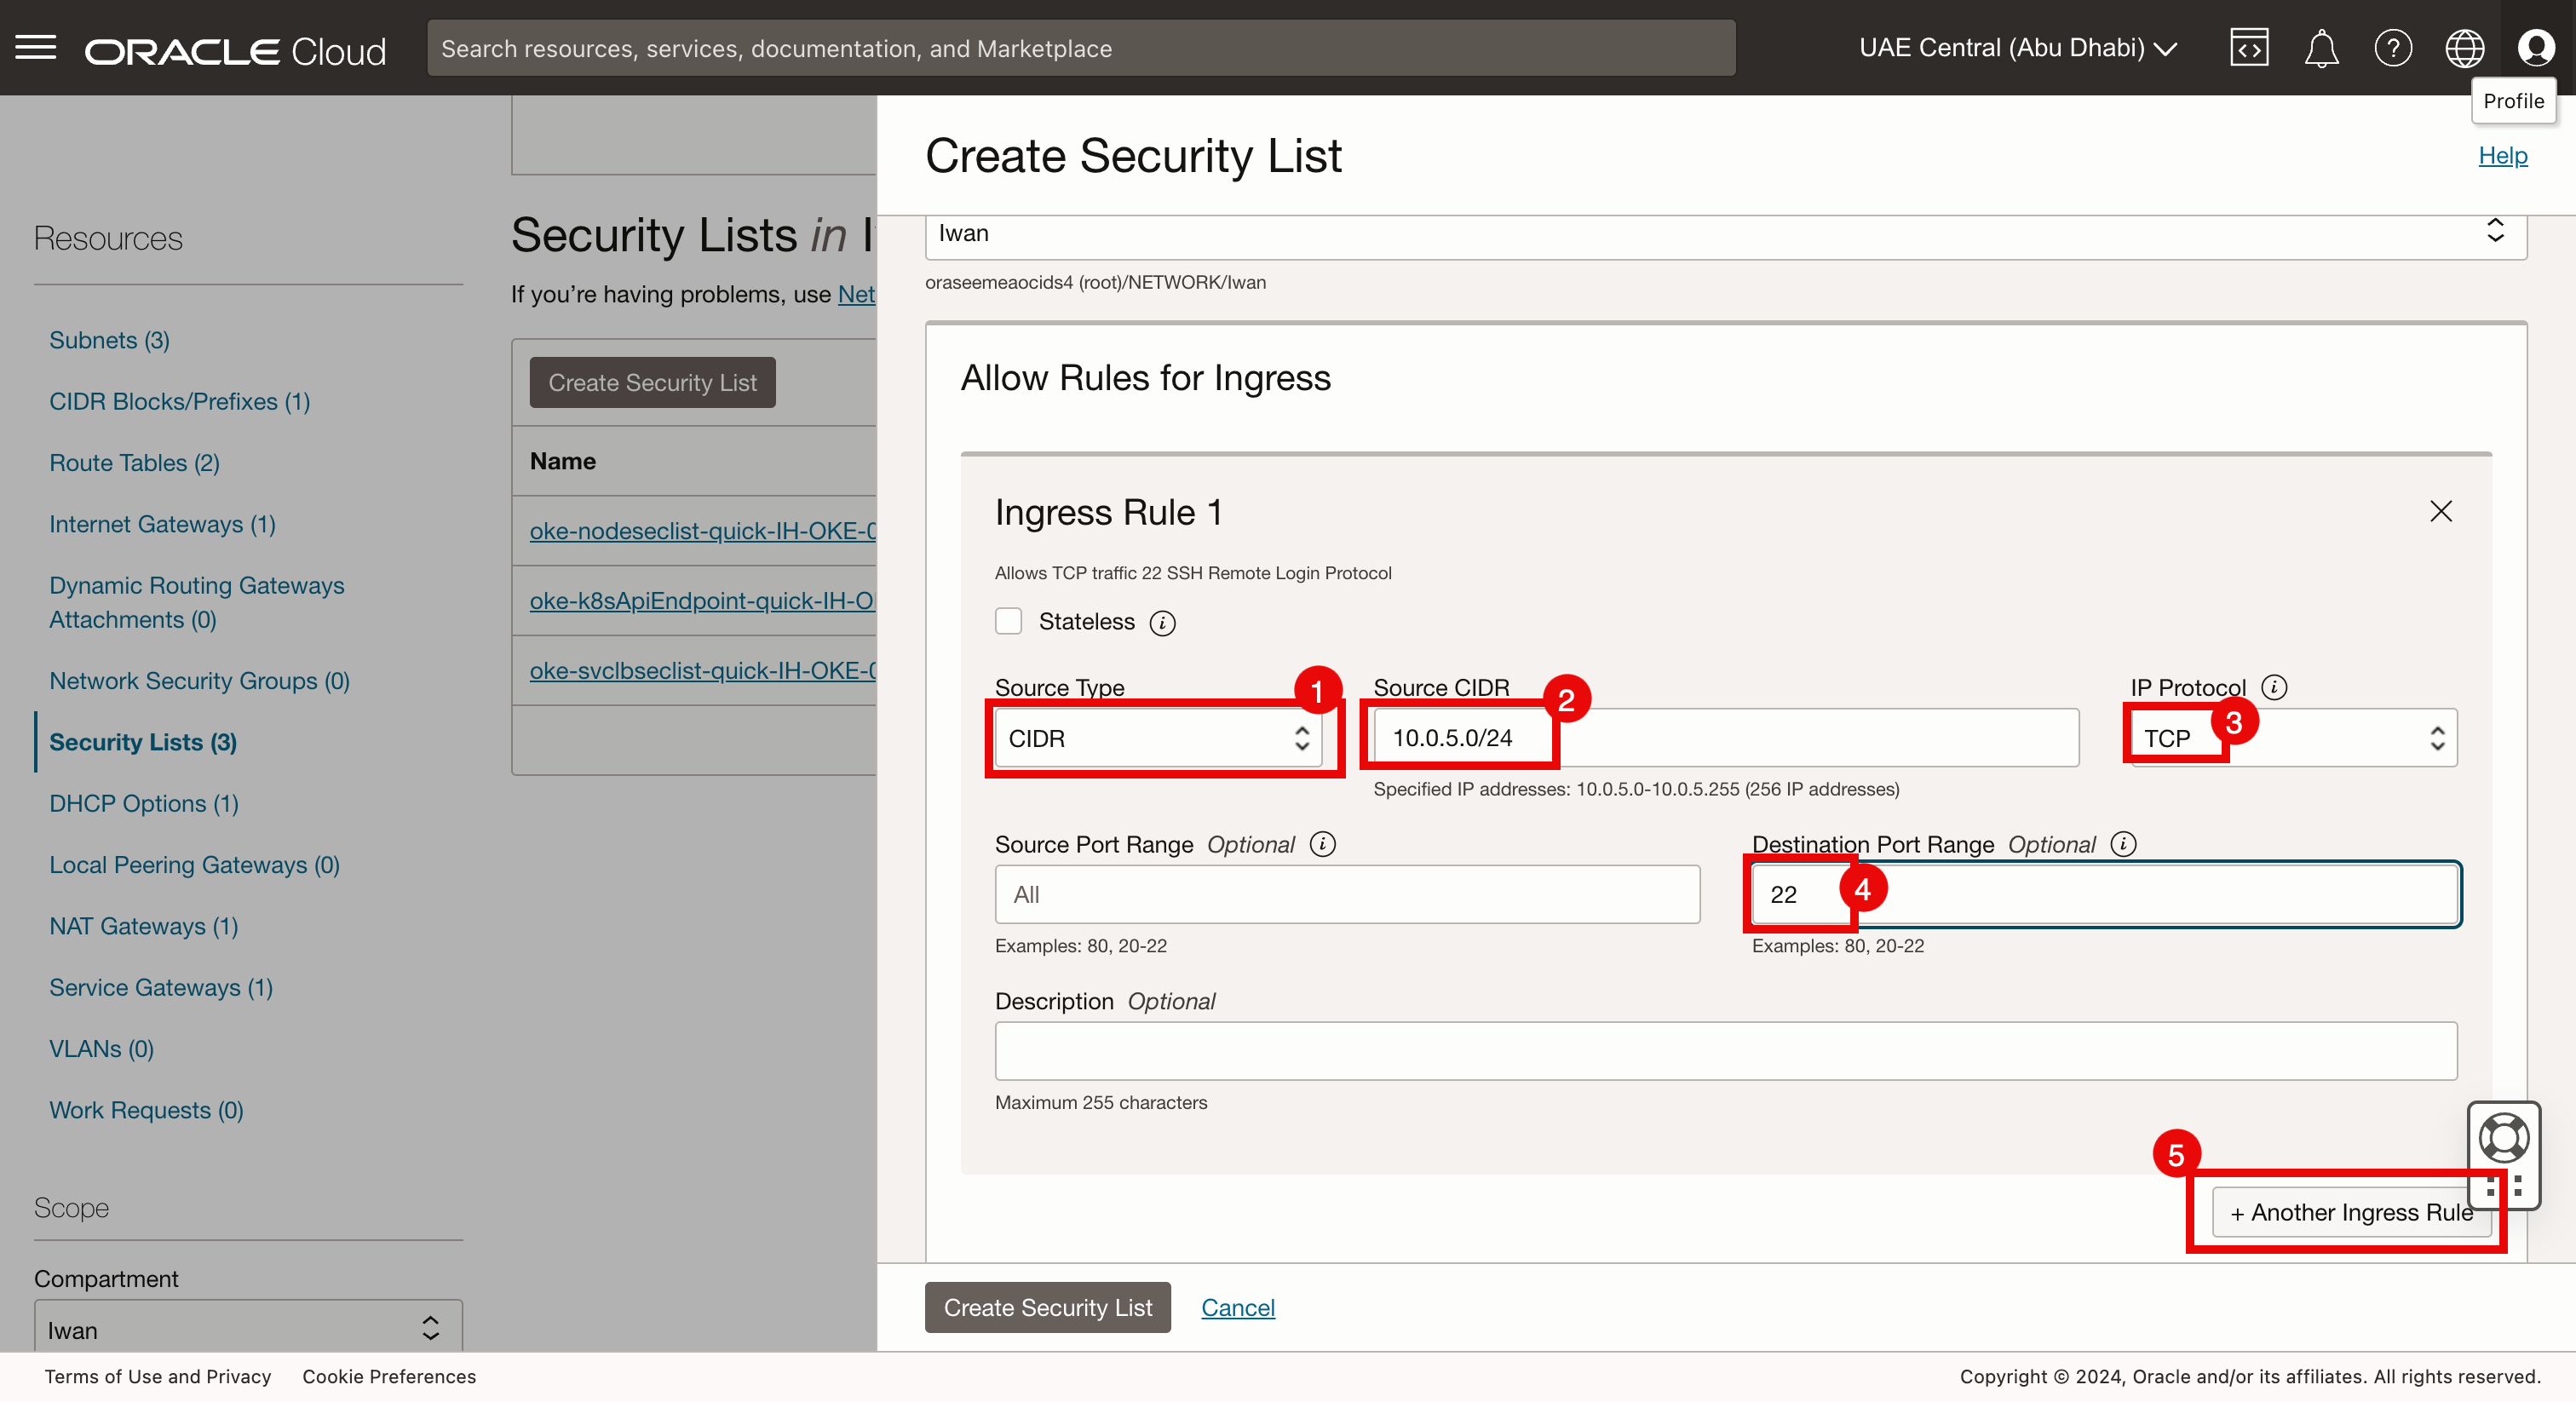The width and height of the screenshot is (2576, 1402).
Task: Open Subnets (3) in Resources
Action: pyautogui.click(x=109, y=340)
